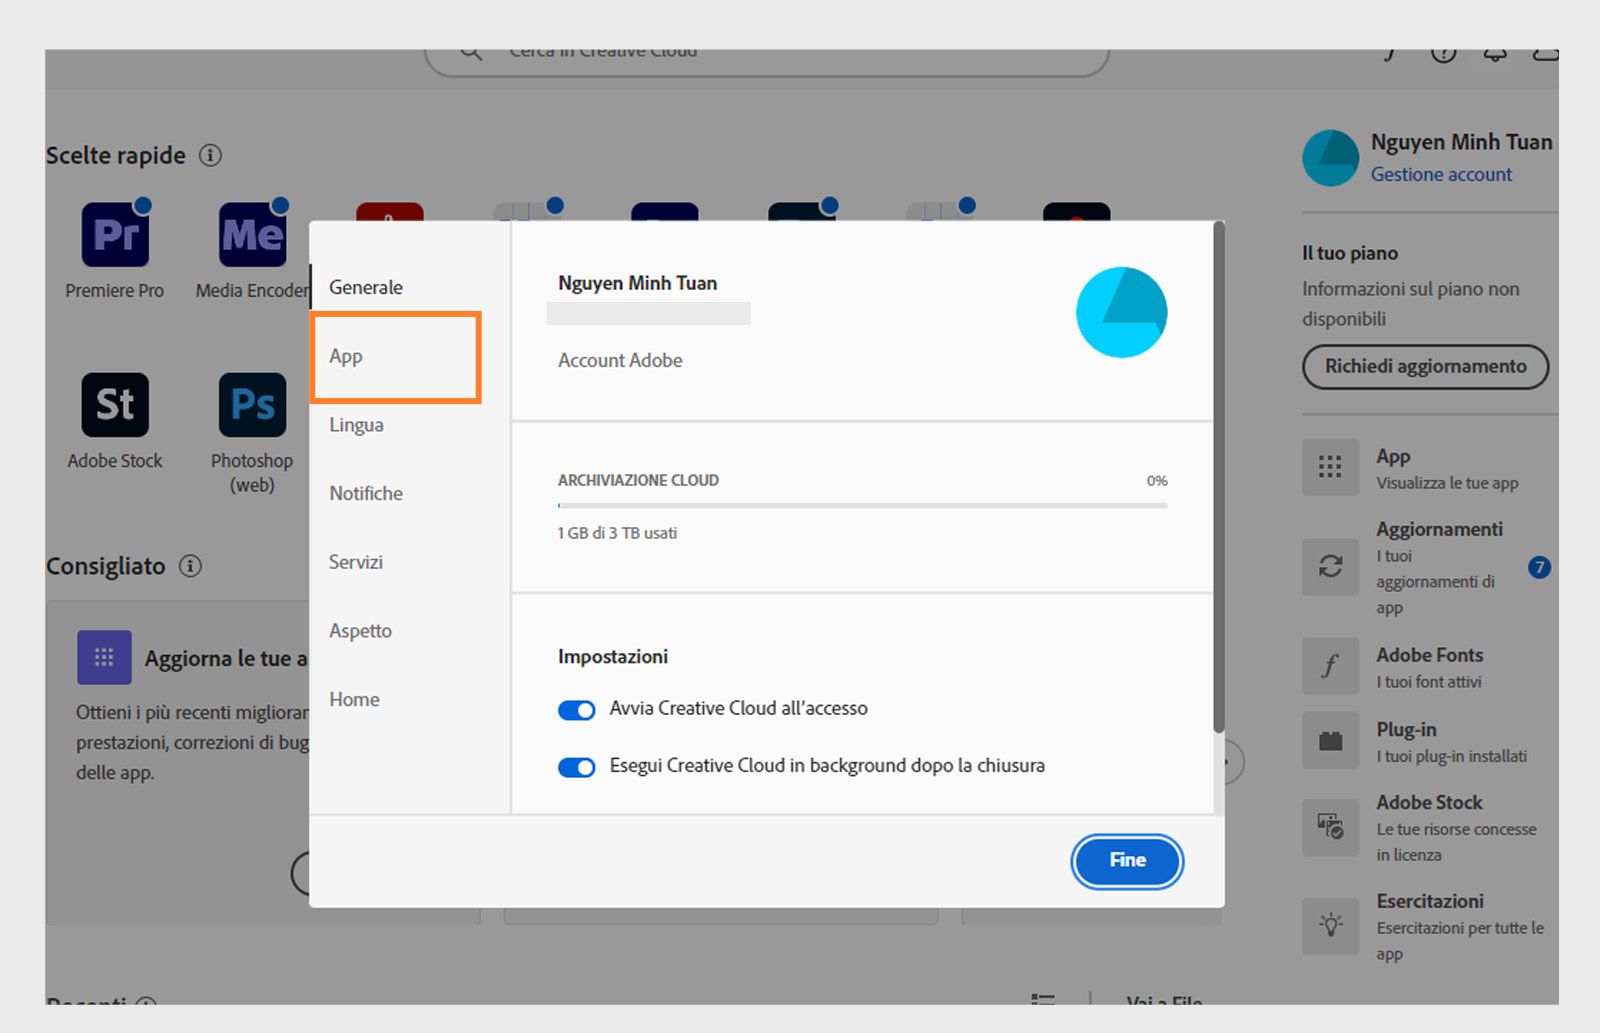Open Adobe Fonts via the f icon
The height and width of the screenshot is (1033, 1600).
[1330, 666]
